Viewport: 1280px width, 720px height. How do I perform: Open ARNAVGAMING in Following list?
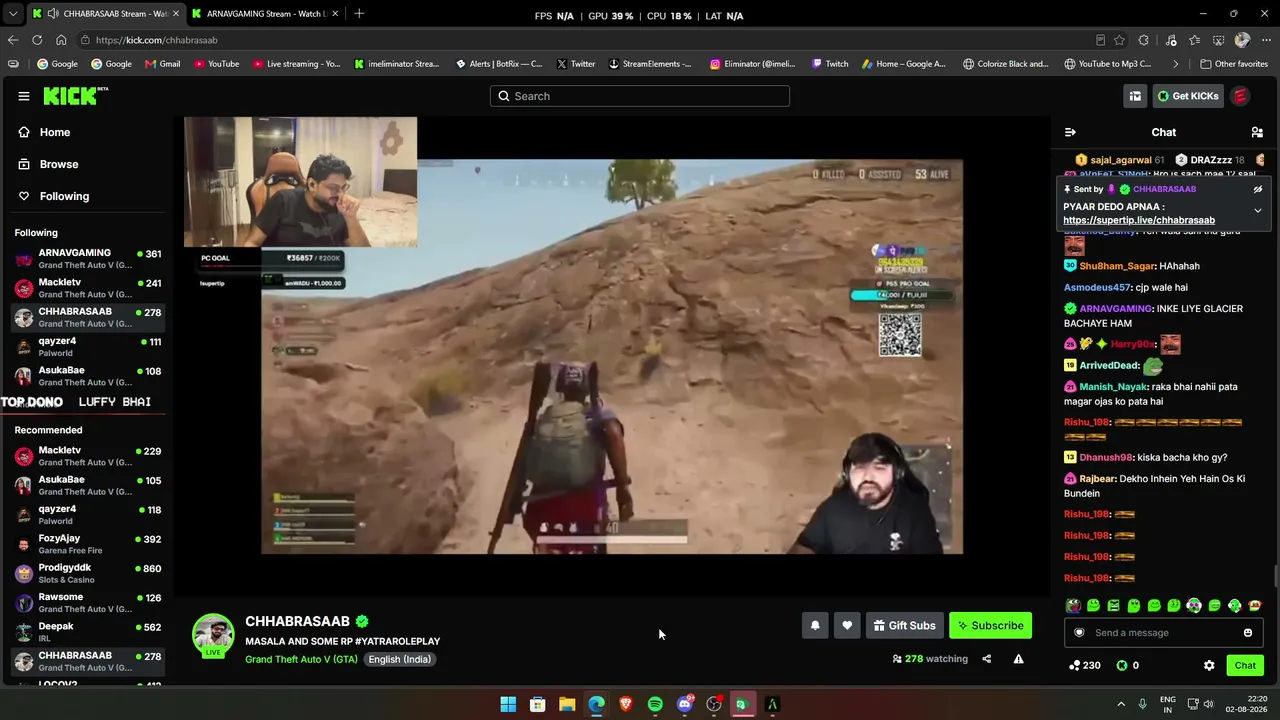[87, 259]
